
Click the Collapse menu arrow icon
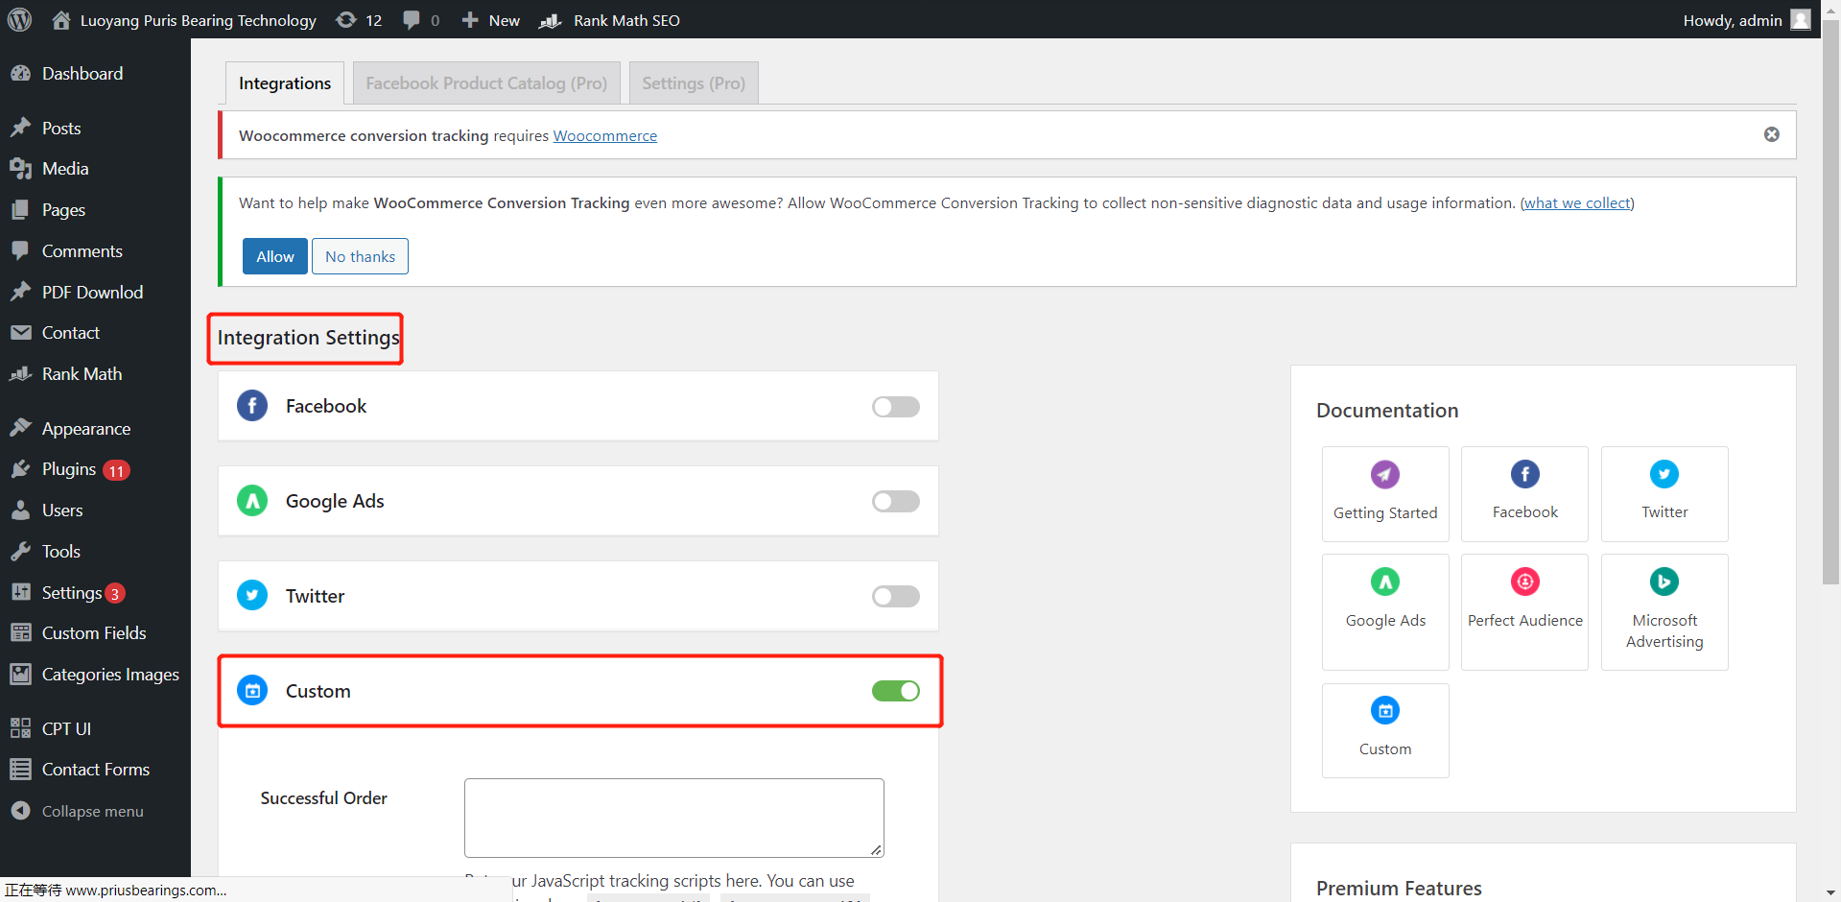[x=21, y=811]
